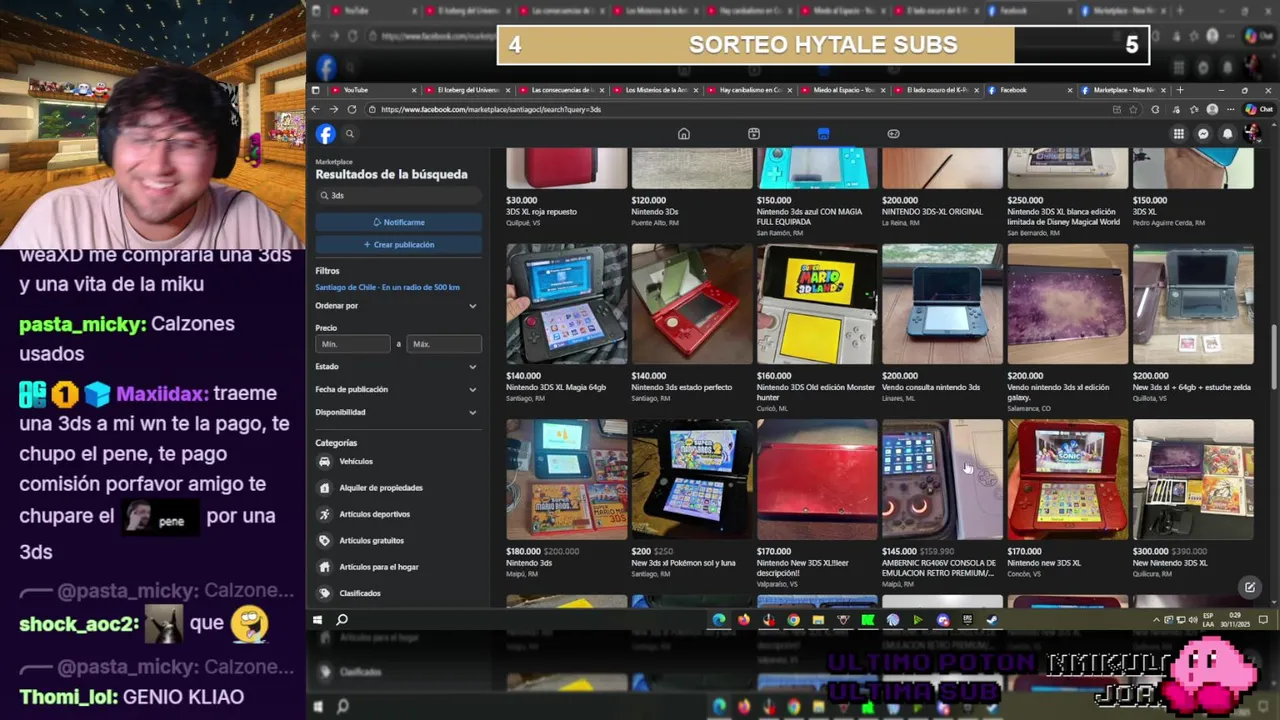
Task: Click the Marketplace results page scrollbar
Action: click(x=1274, y=356)
